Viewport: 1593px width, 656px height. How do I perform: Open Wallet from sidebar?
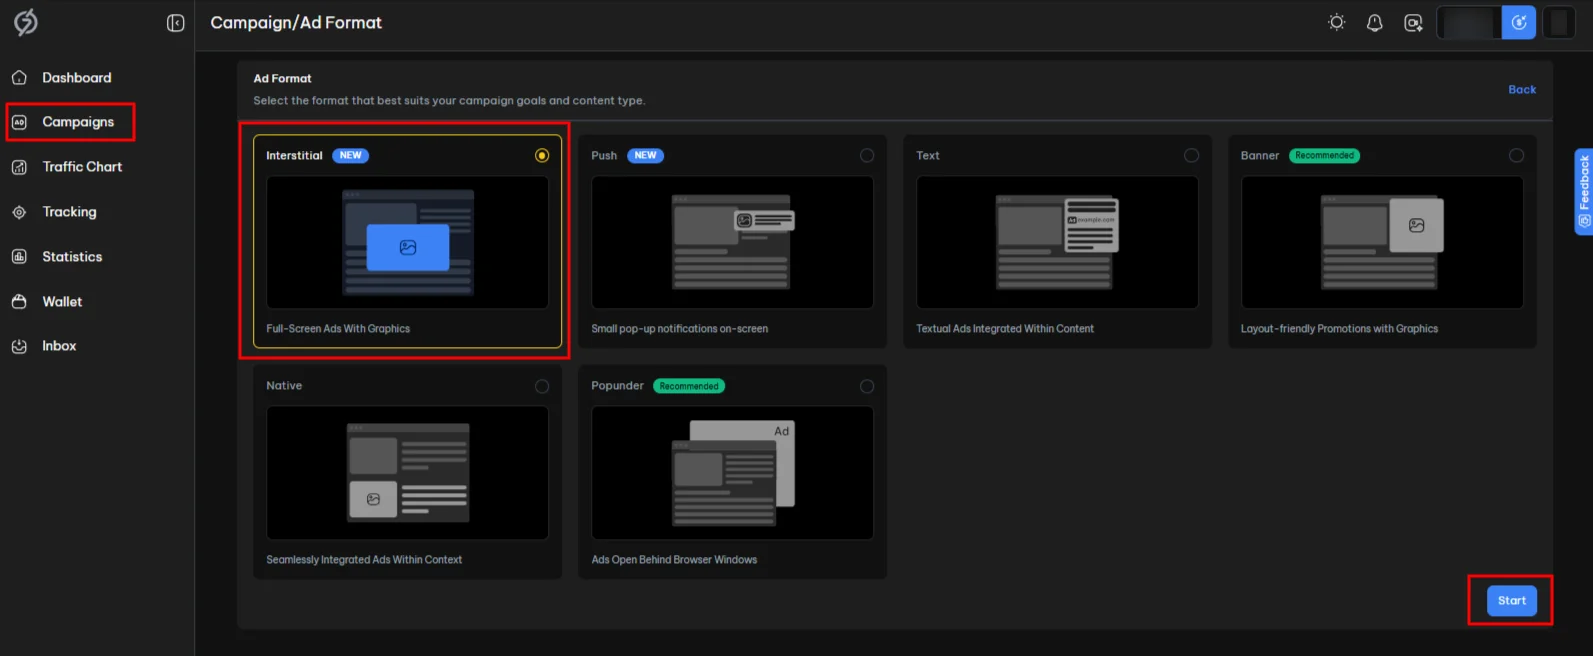[62, 301]
